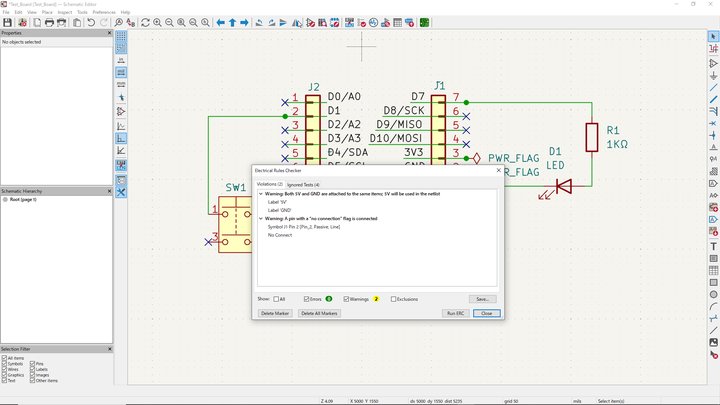Open the File menu
This screenshot has width=720, height=405.
(x=6, y=12)
